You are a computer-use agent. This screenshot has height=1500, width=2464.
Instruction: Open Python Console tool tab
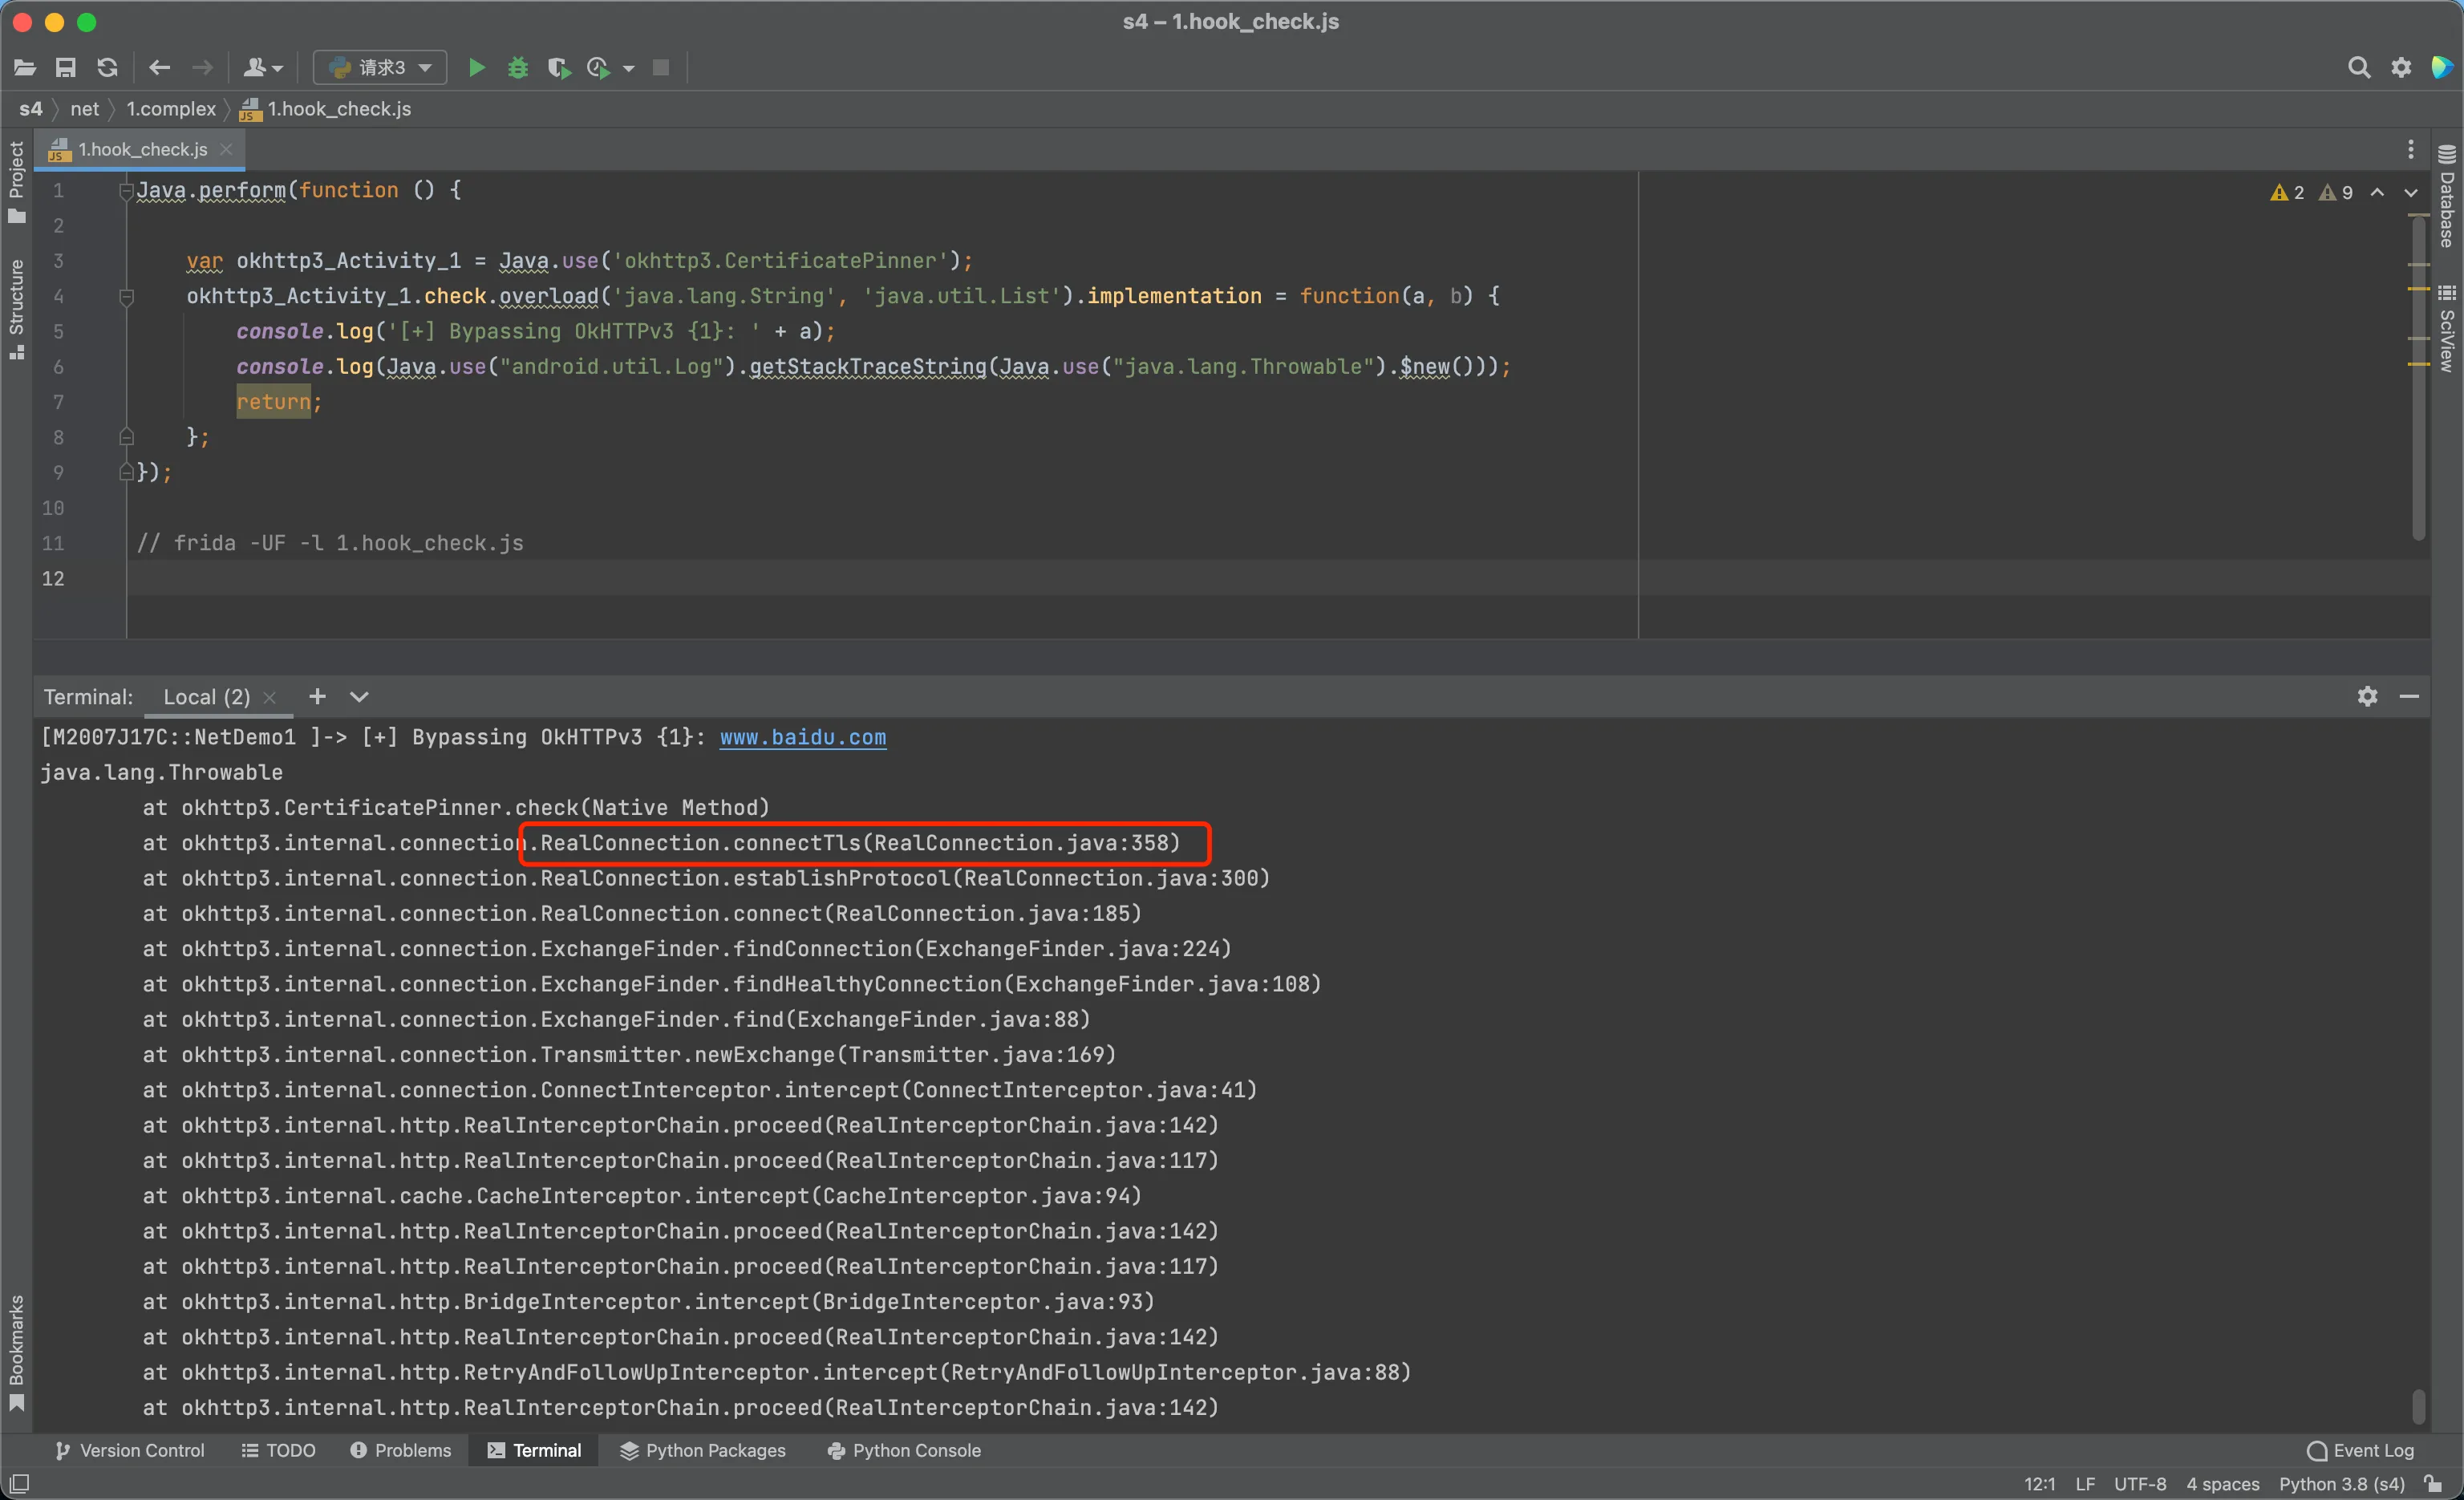904,1450
